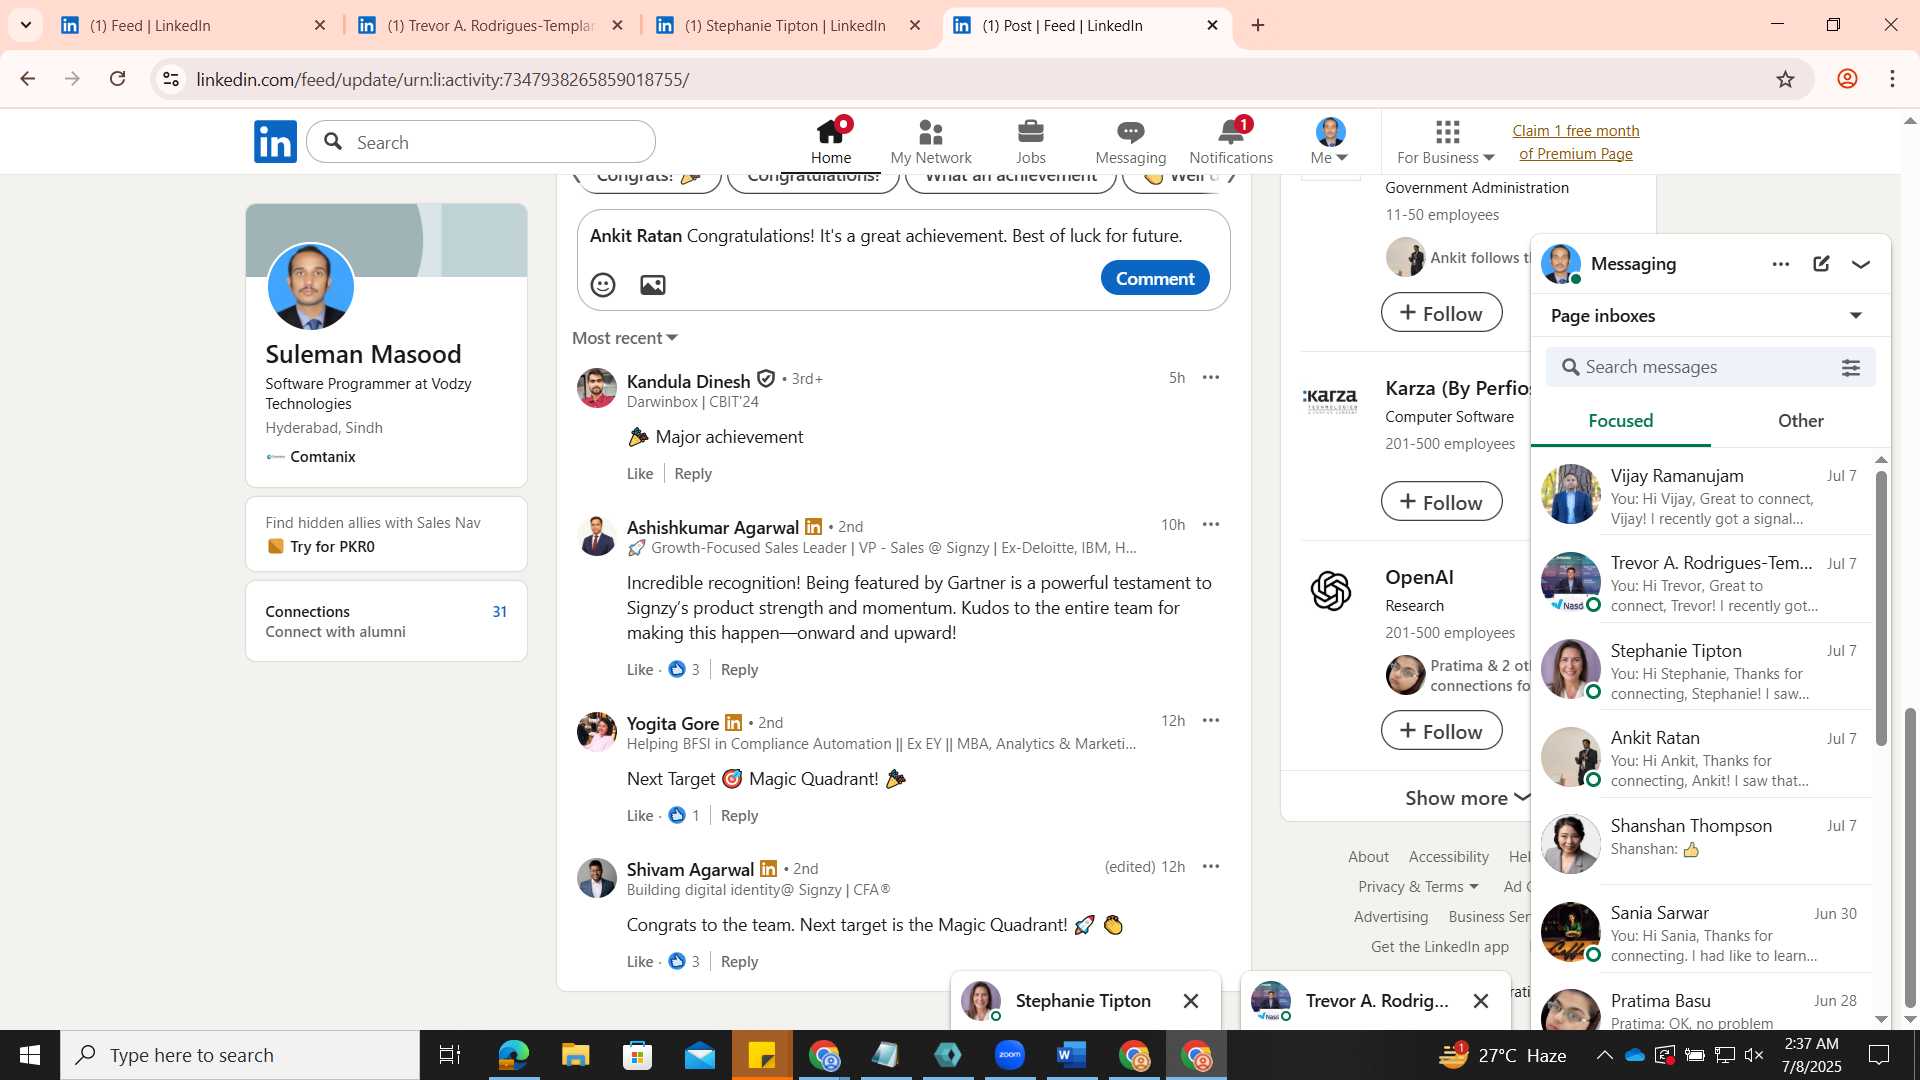Open Messaging panel three-dot menu
Viewport: 1920px width, 1080px height.
point(1781,264)
